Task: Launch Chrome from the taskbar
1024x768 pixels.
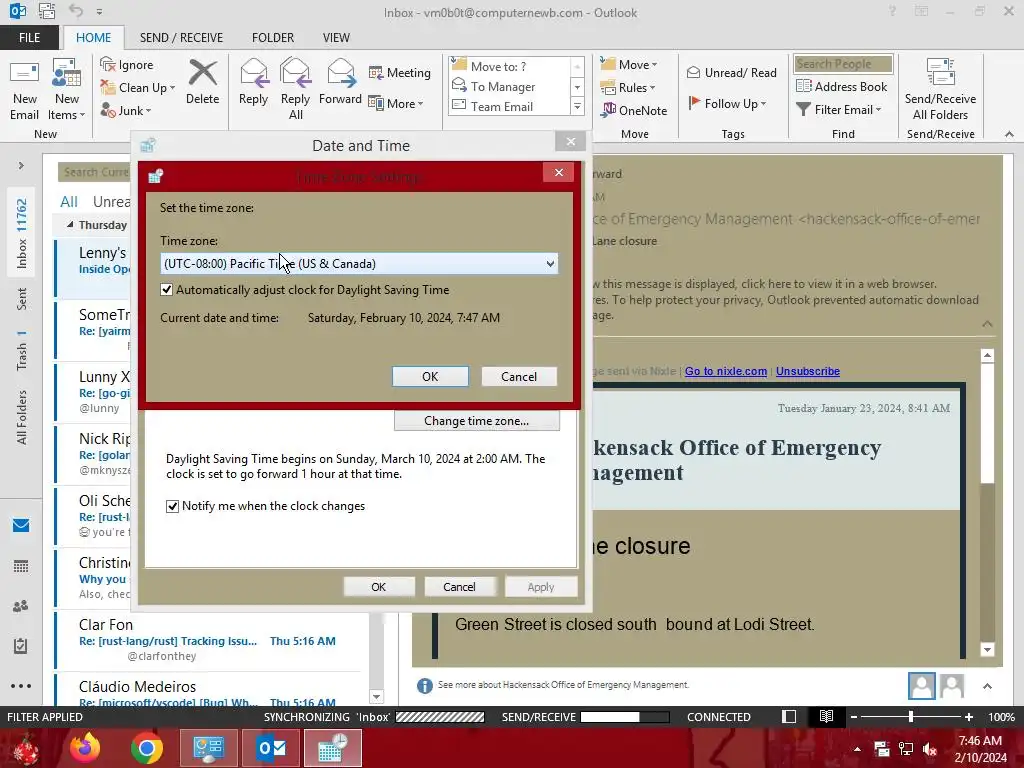Action: click(146, 748)
